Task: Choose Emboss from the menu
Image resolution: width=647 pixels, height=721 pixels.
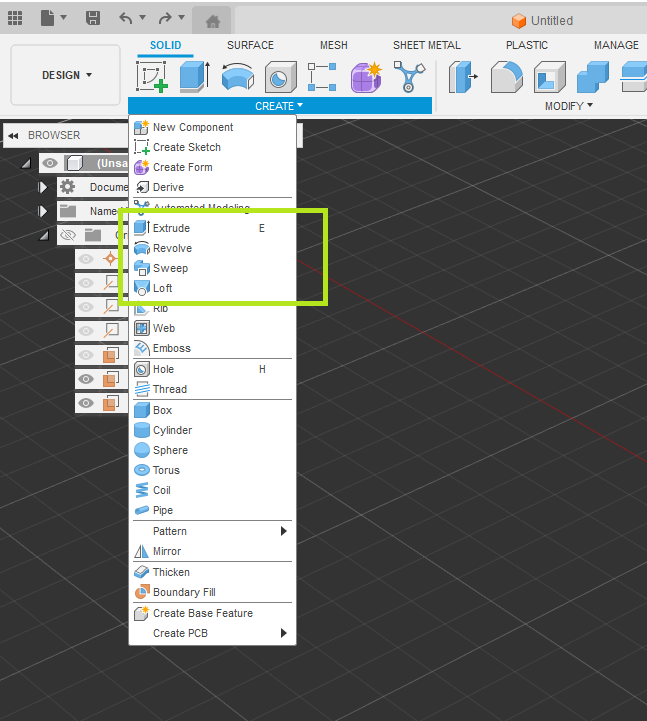Action: tap(212, 348)
